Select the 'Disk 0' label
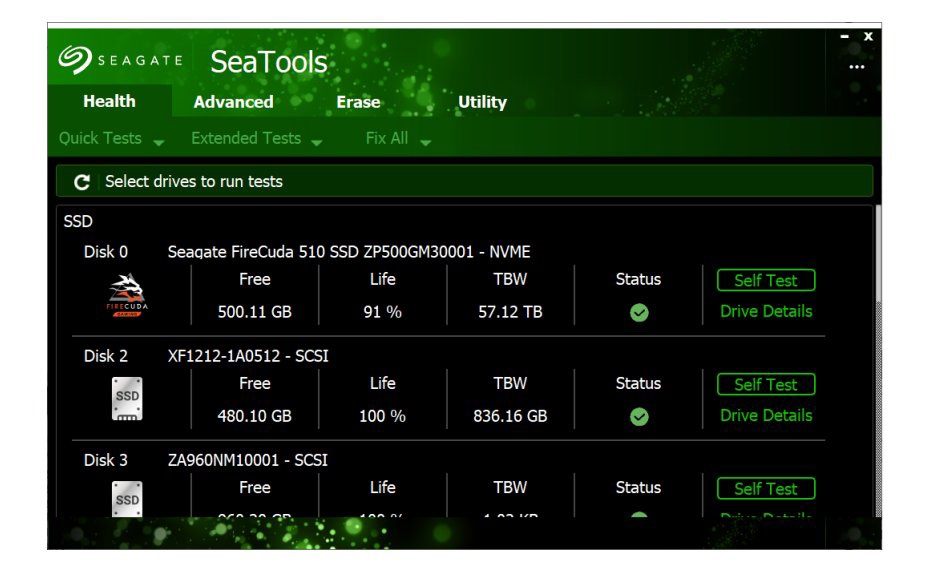This screenshot has width=929, height=573. (105, 252)
